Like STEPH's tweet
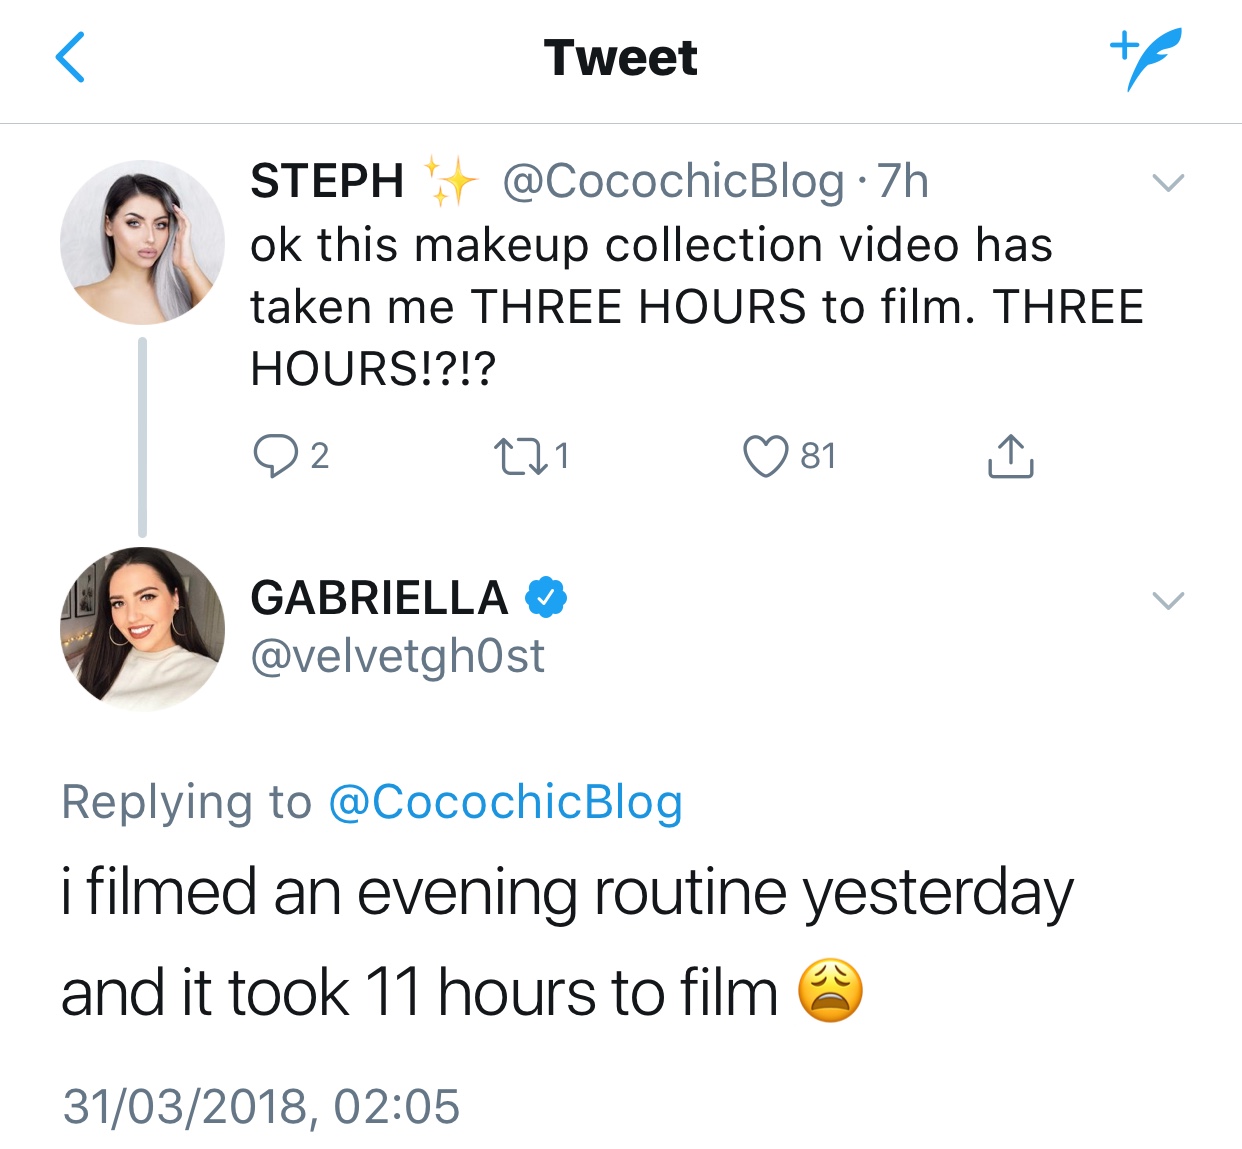The width and height of the screenshot is (1242, 1149). (x=766, y=457)
